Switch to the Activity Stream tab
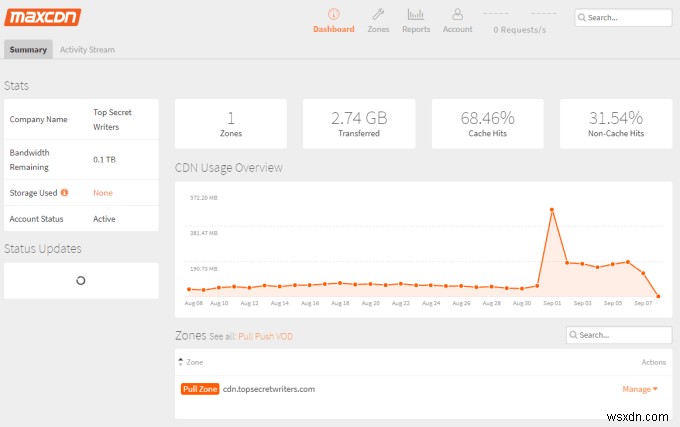The height and width of the screenshot is (427, 680). pos(87,49)
